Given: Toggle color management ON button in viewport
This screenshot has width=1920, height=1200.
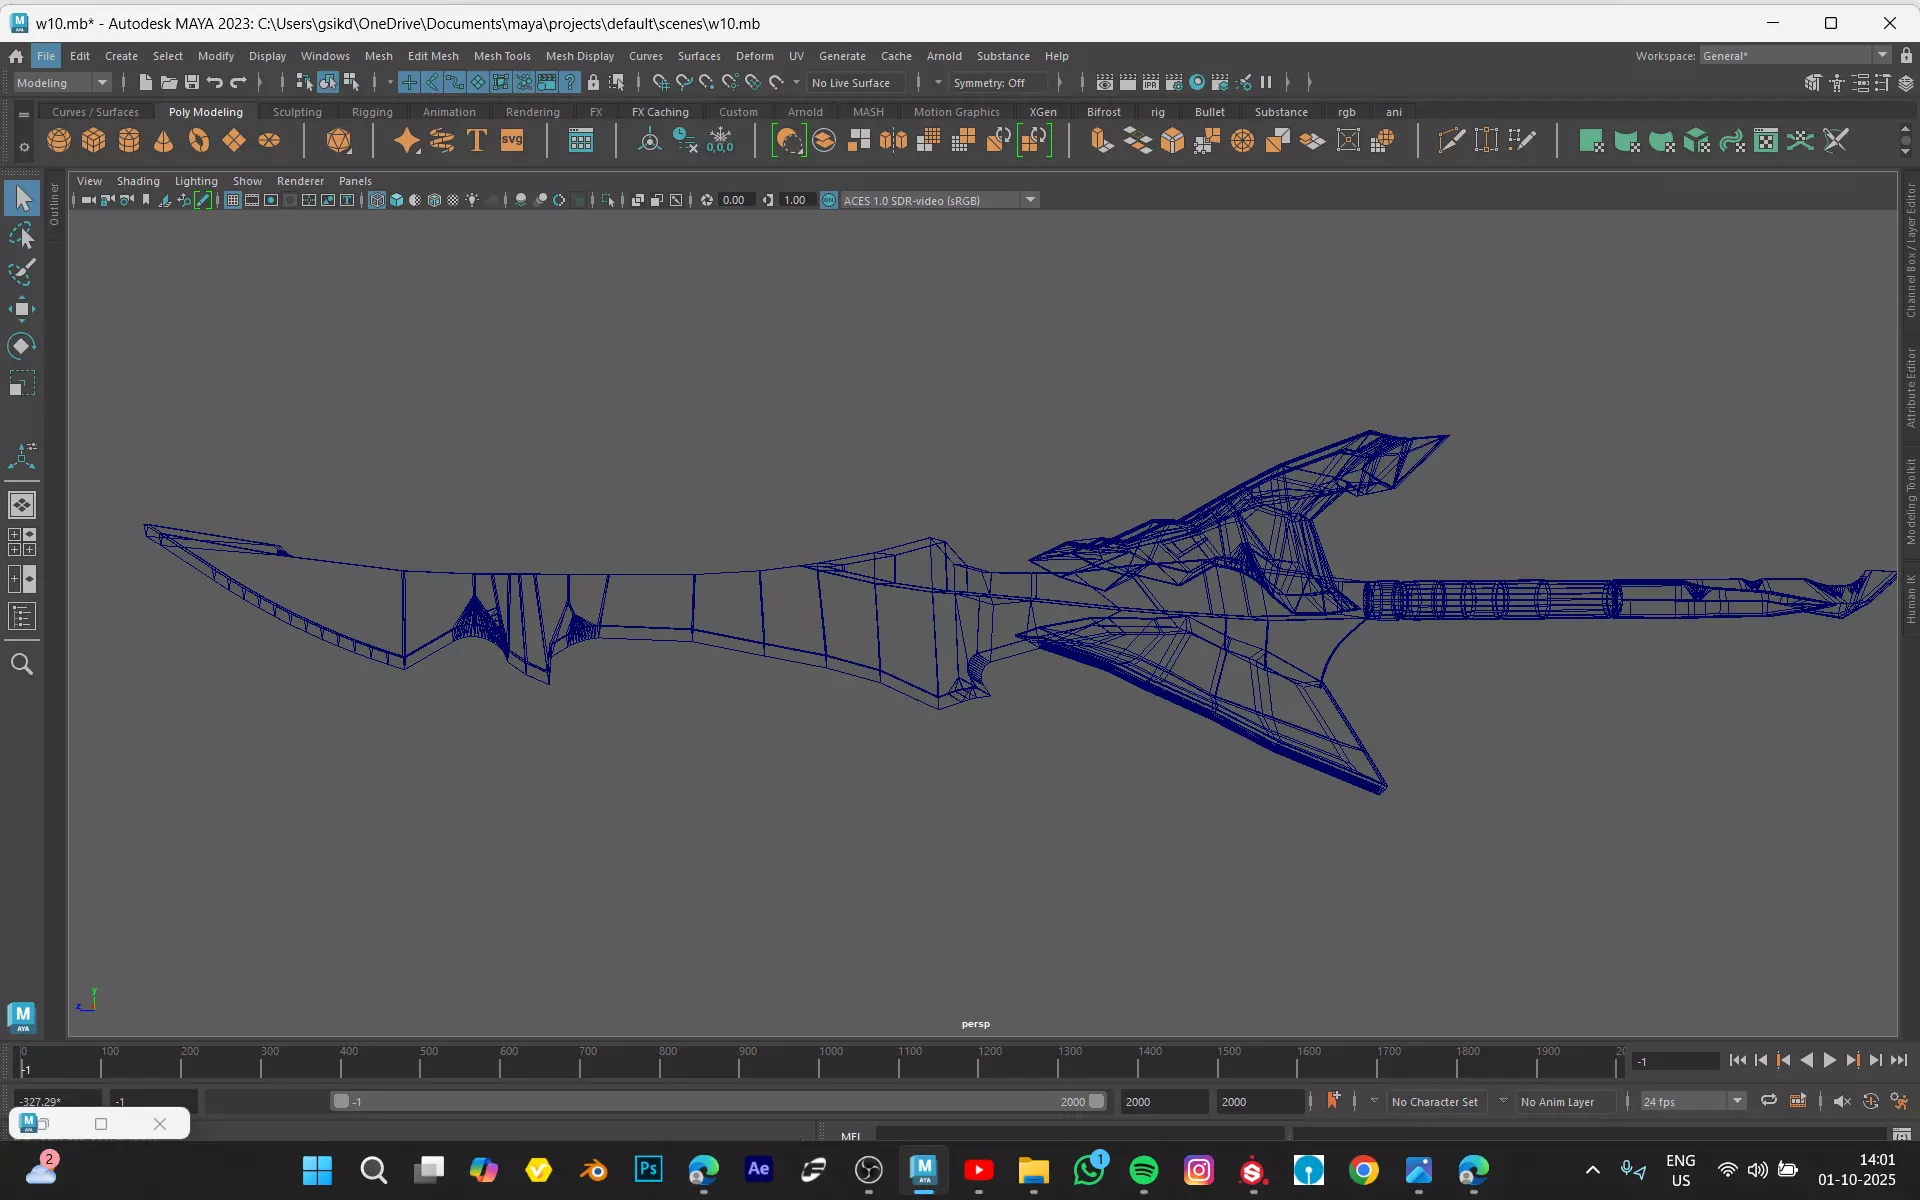Looking at the screenshot, I should click(x=829, y=200).
